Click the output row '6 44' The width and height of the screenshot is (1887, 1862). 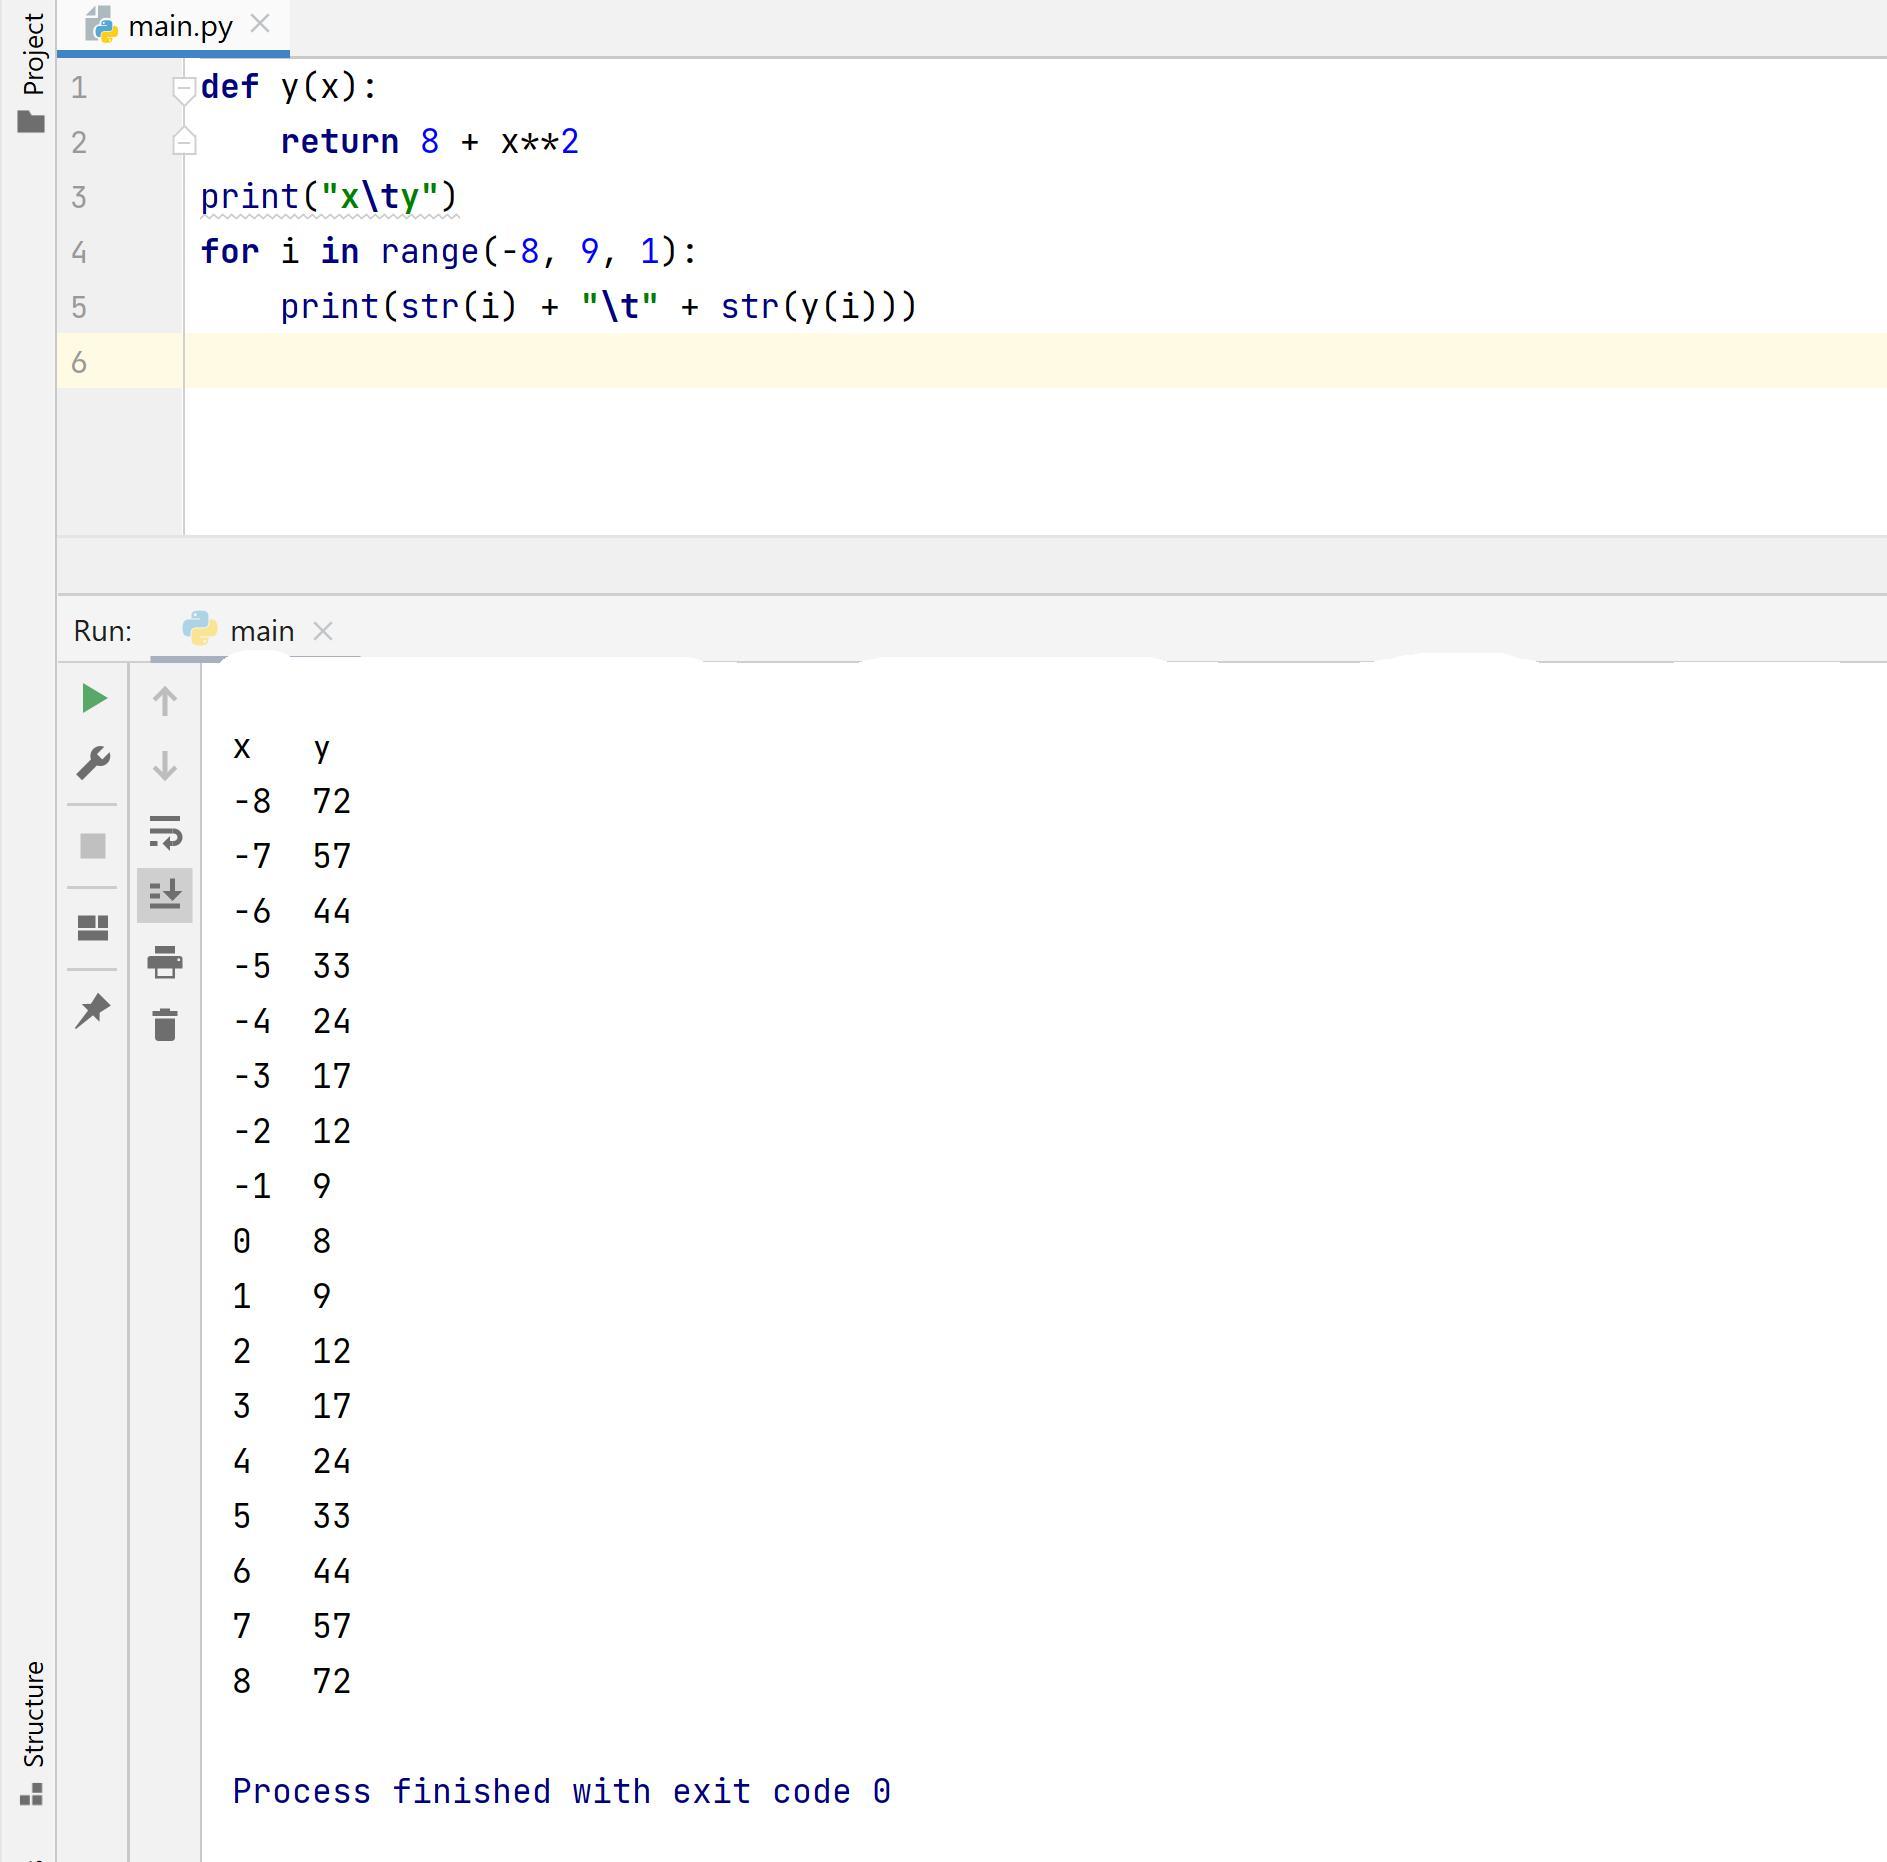(x=292, y=1571)
